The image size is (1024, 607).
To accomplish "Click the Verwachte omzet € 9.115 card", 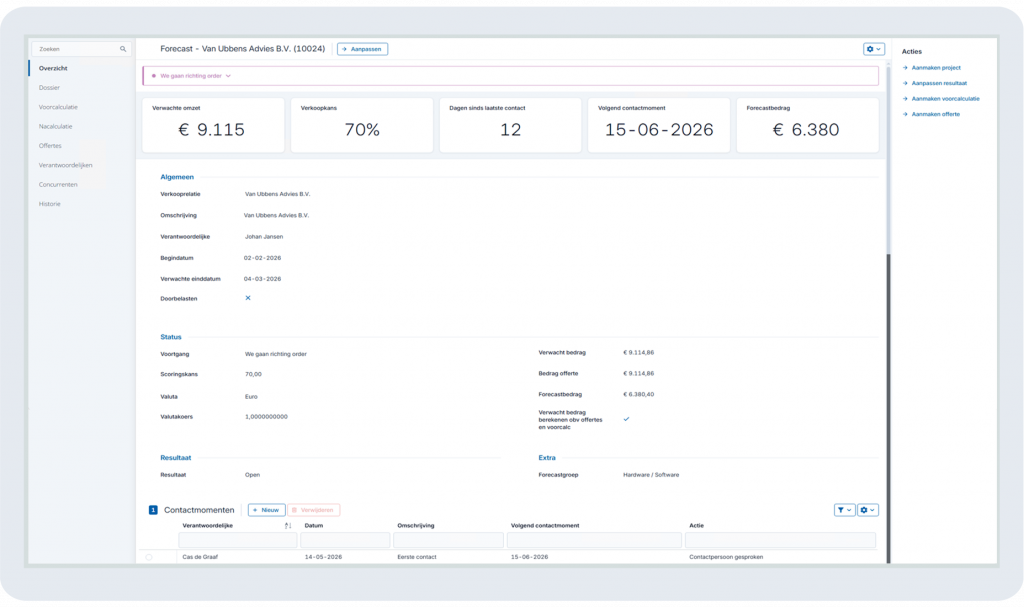I will point(213,125).
